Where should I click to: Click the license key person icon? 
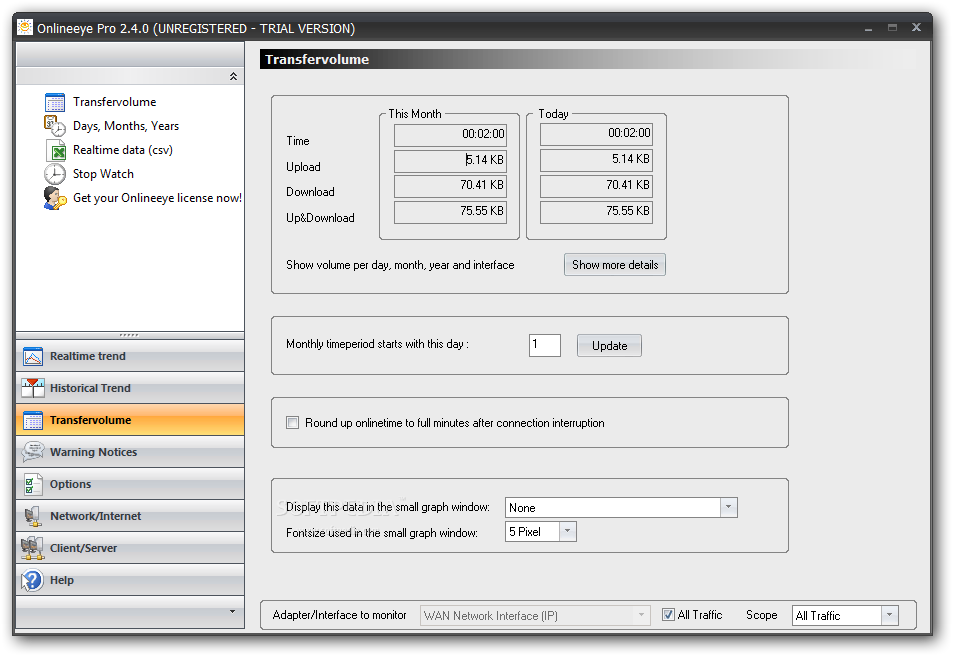point(55,198)
